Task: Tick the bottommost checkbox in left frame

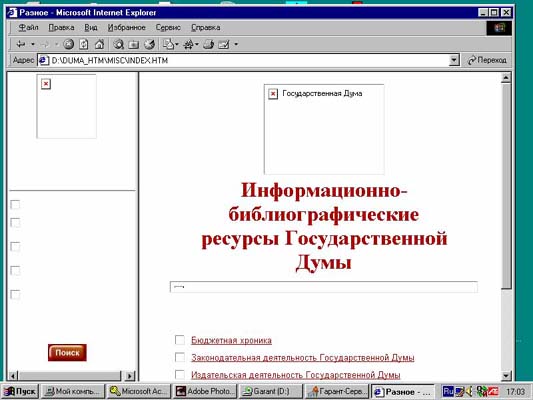Action: [x=15, y=295]
